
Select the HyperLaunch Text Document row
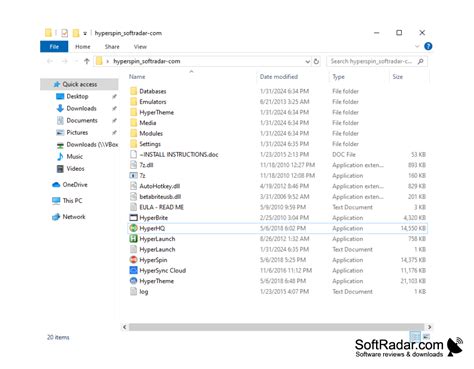pyautogui.click(x=277, y=249)
